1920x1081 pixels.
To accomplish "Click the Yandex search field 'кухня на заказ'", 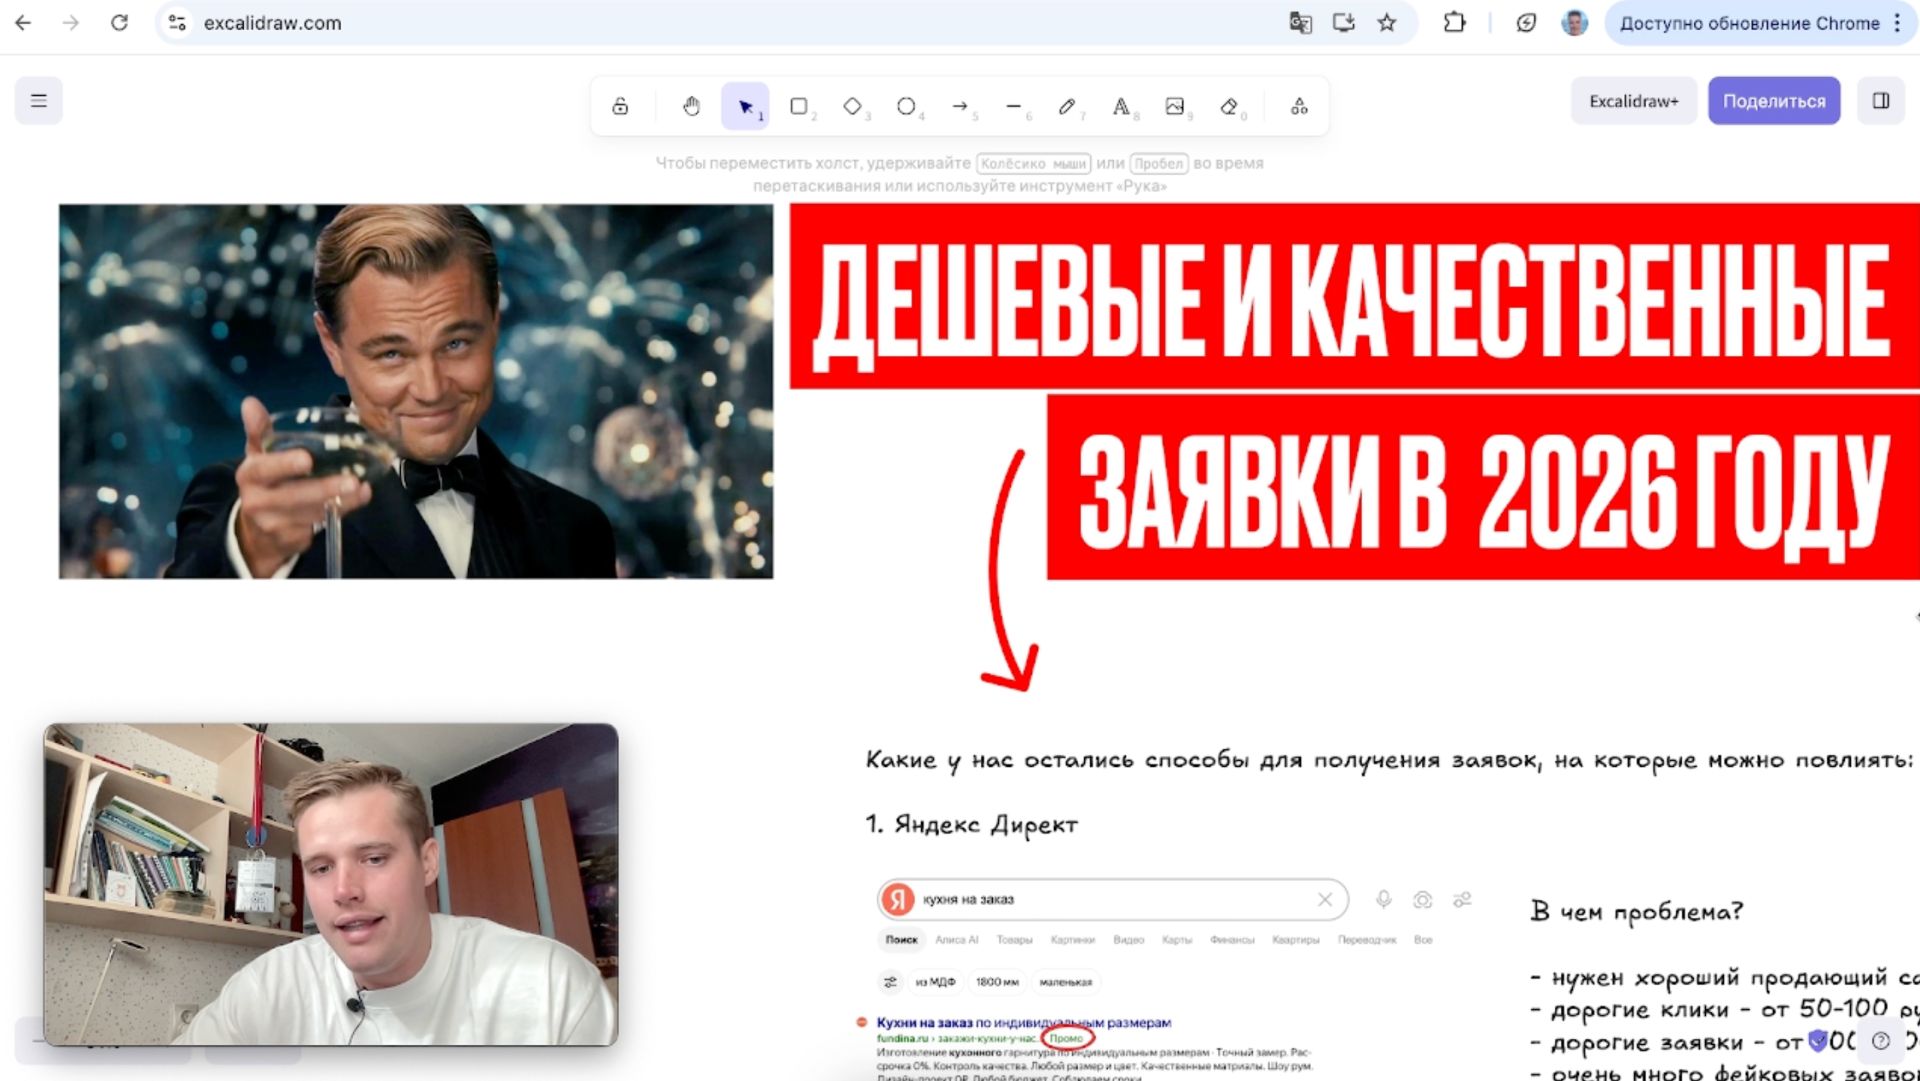I will [x=1112, y=899].
